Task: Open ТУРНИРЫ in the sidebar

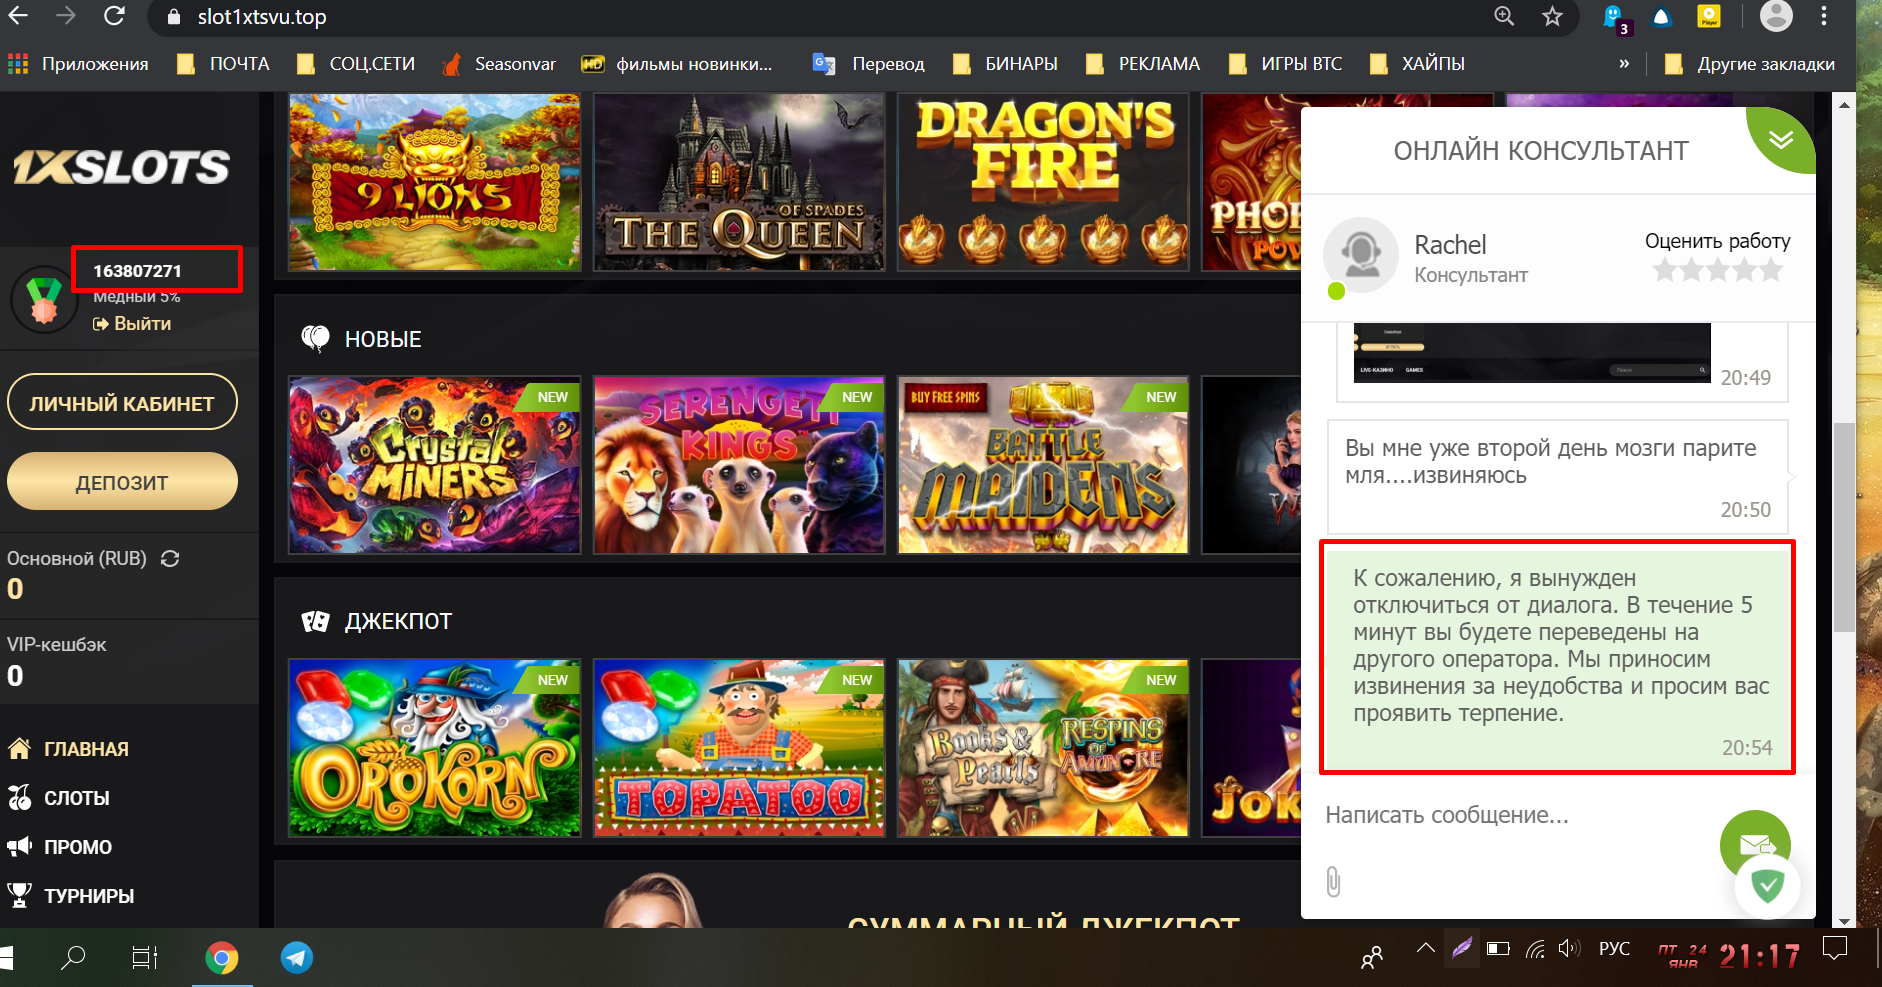Action: (70, 896)
